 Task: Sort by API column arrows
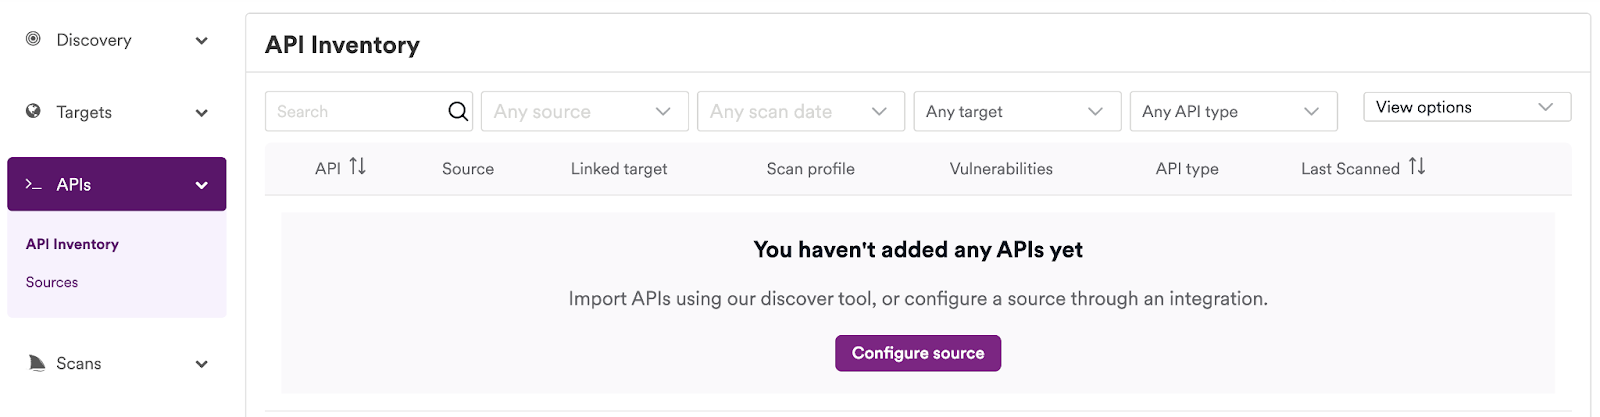(x=357, y=167)
